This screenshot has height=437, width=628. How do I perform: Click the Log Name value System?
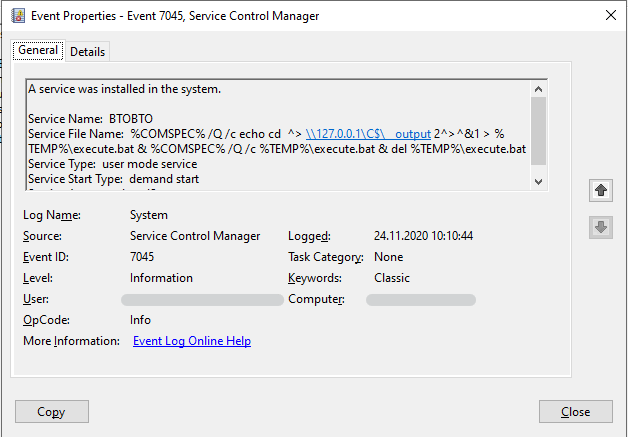[149, 215]
